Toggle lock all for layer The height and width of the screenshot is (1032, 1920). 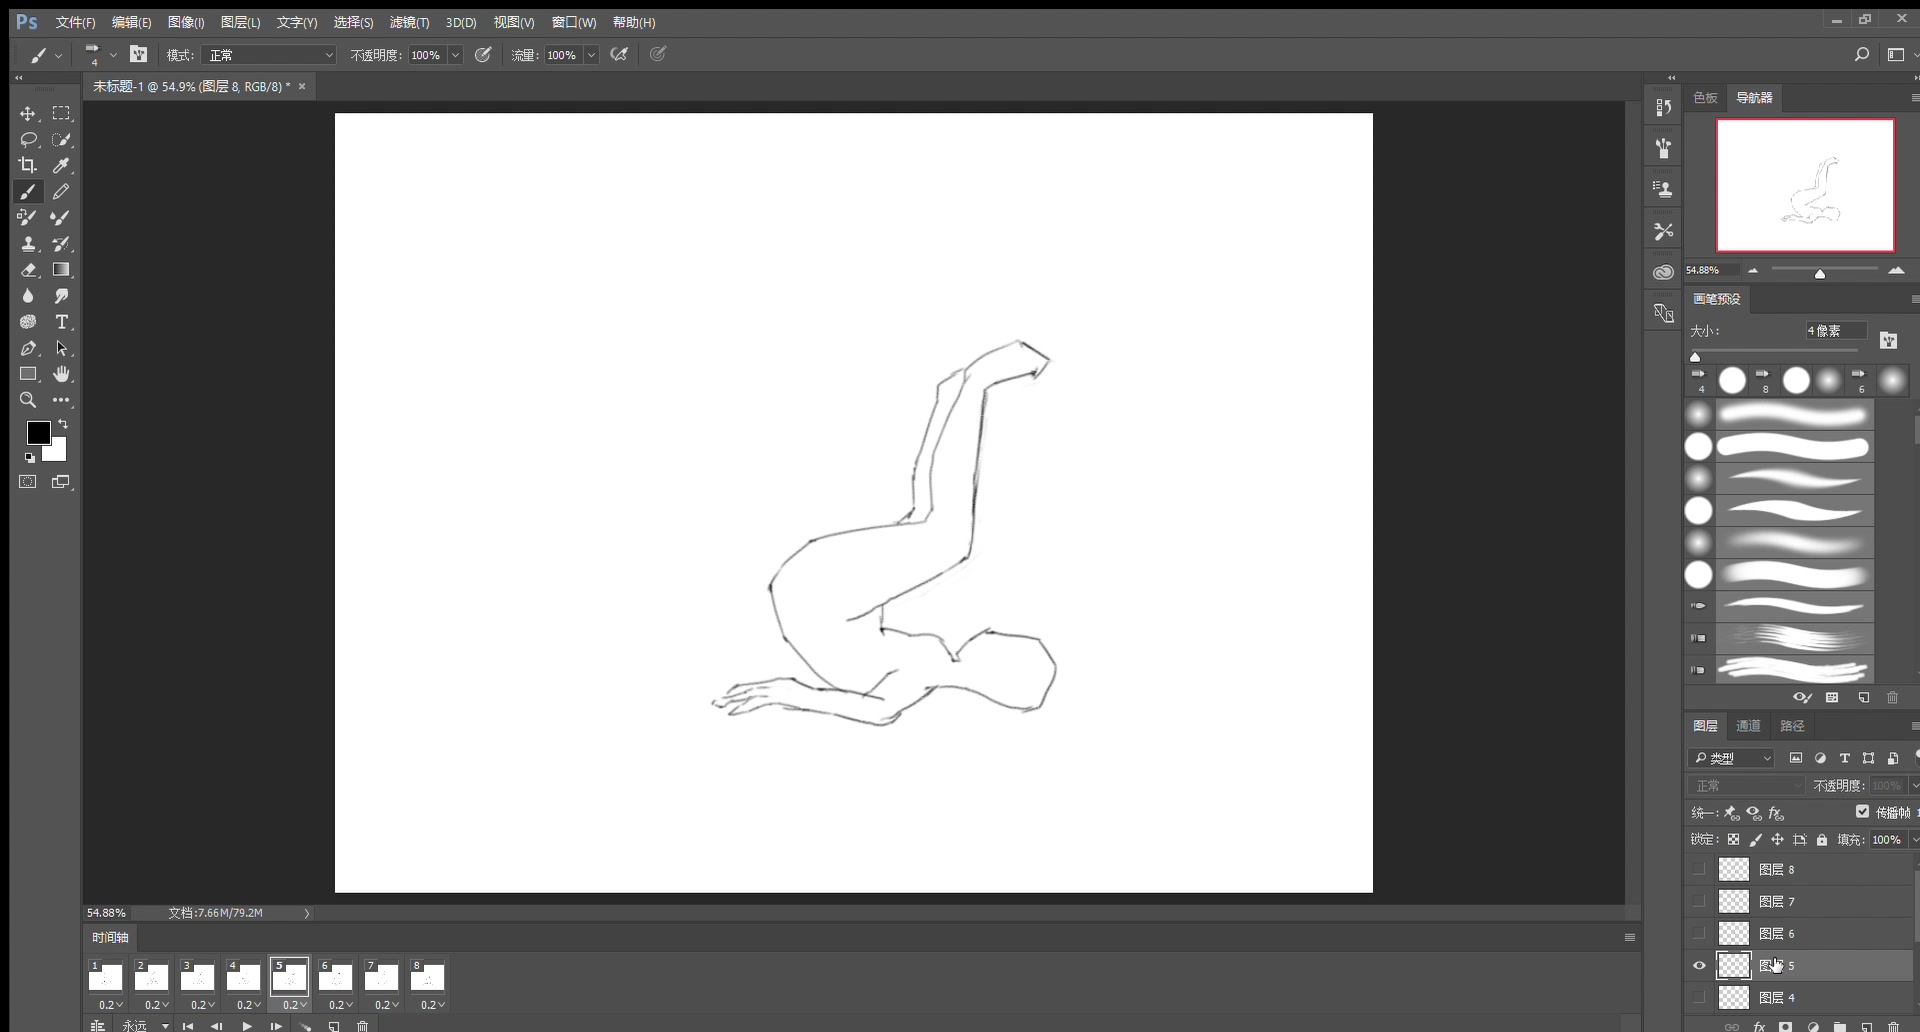coord(1822,840)
